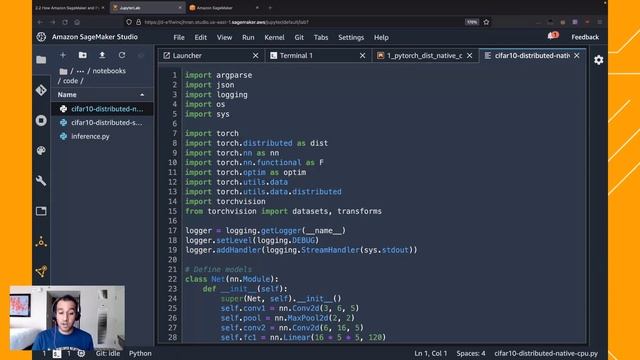640x360 pixels.
Task: Refresh the file list
Action: click(x=122, y=55)
